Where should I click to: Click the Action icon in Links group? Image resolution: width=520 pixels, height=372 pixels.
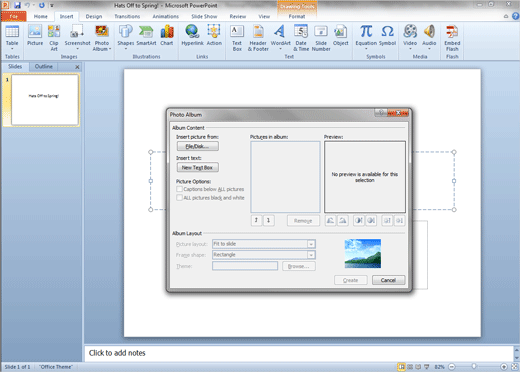(x=214, y=32)
